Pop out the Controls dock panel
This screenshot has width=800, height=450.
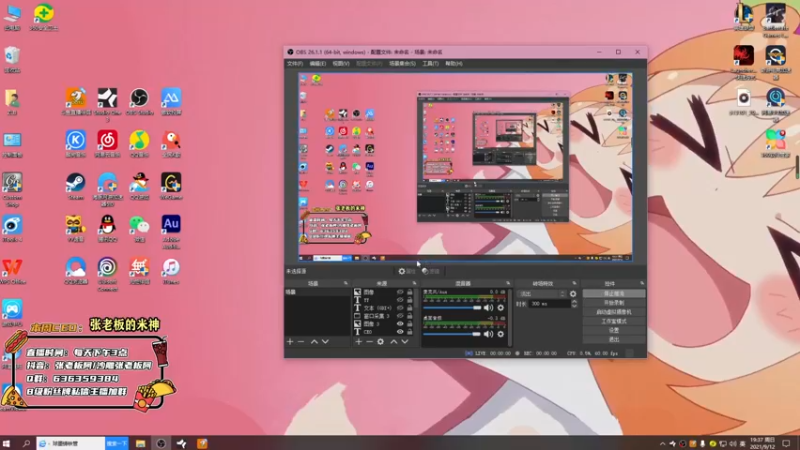coord(641,283)
